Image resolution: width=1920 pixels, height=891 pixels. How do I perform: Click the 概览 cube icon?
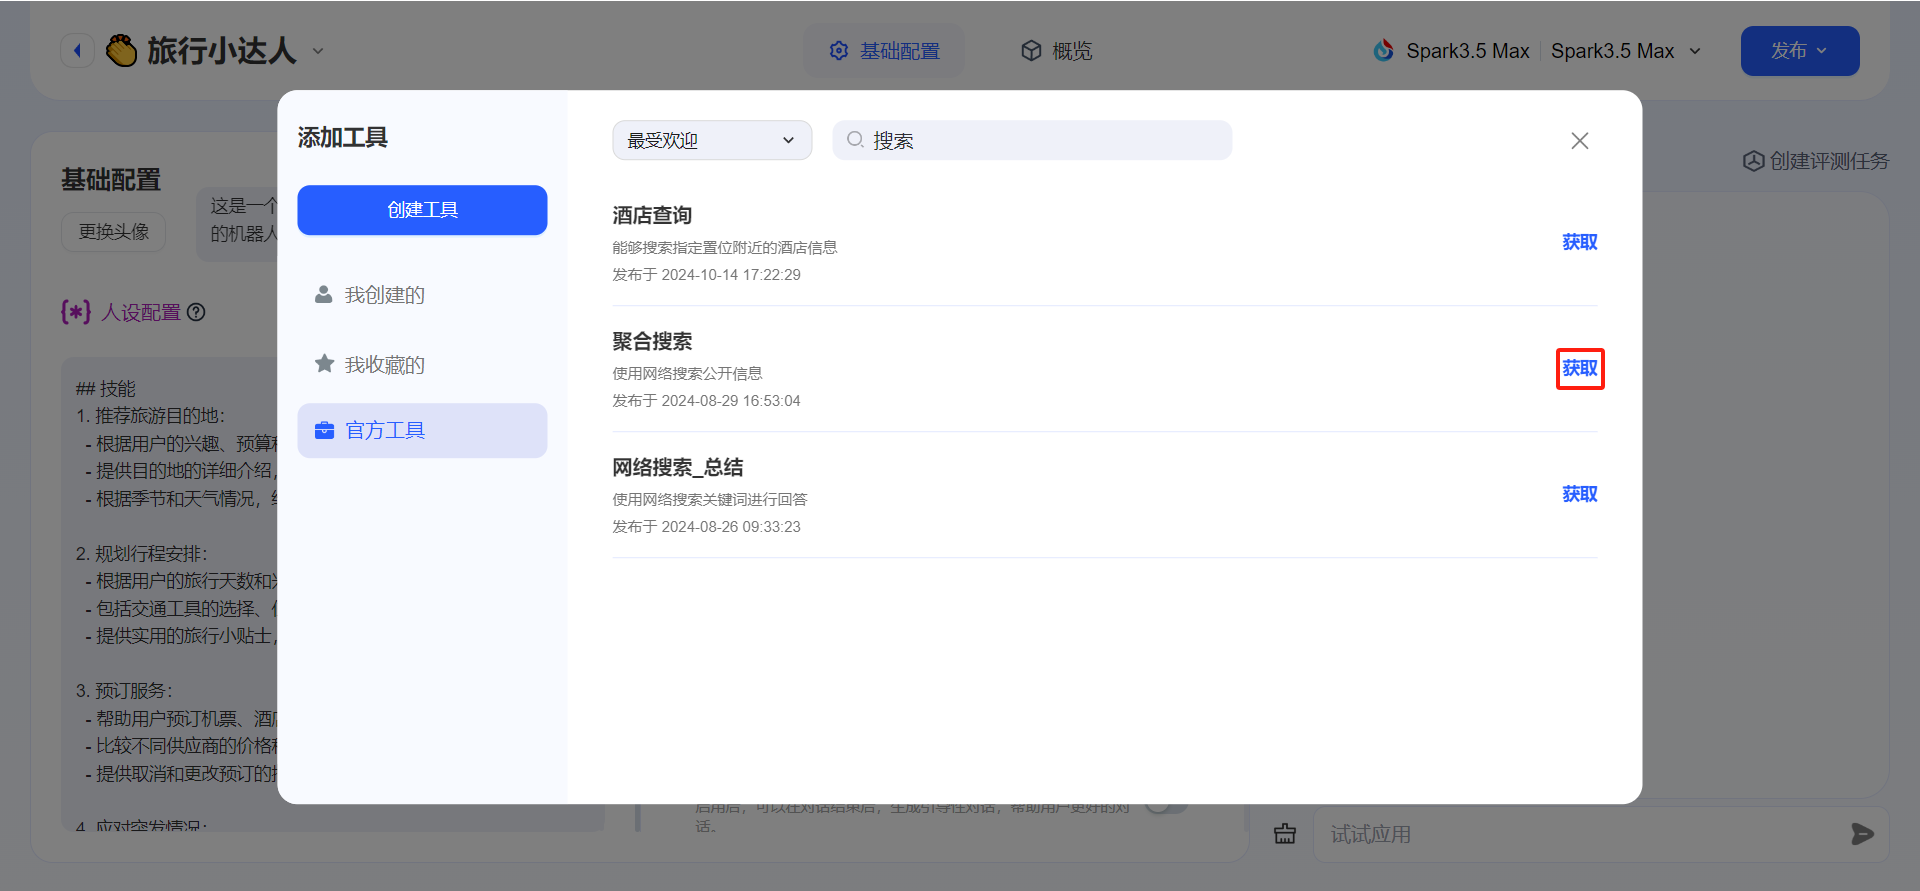1031,51
